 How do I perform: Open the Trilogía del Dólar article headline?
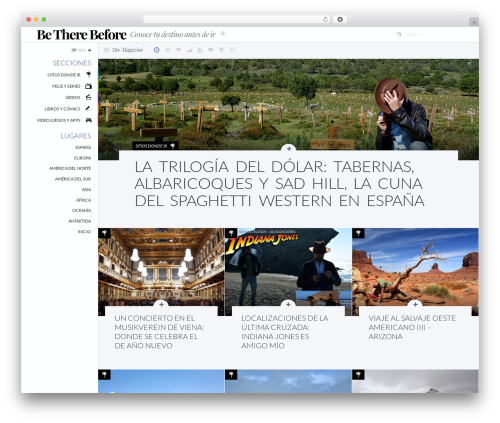tap(279, 183)
